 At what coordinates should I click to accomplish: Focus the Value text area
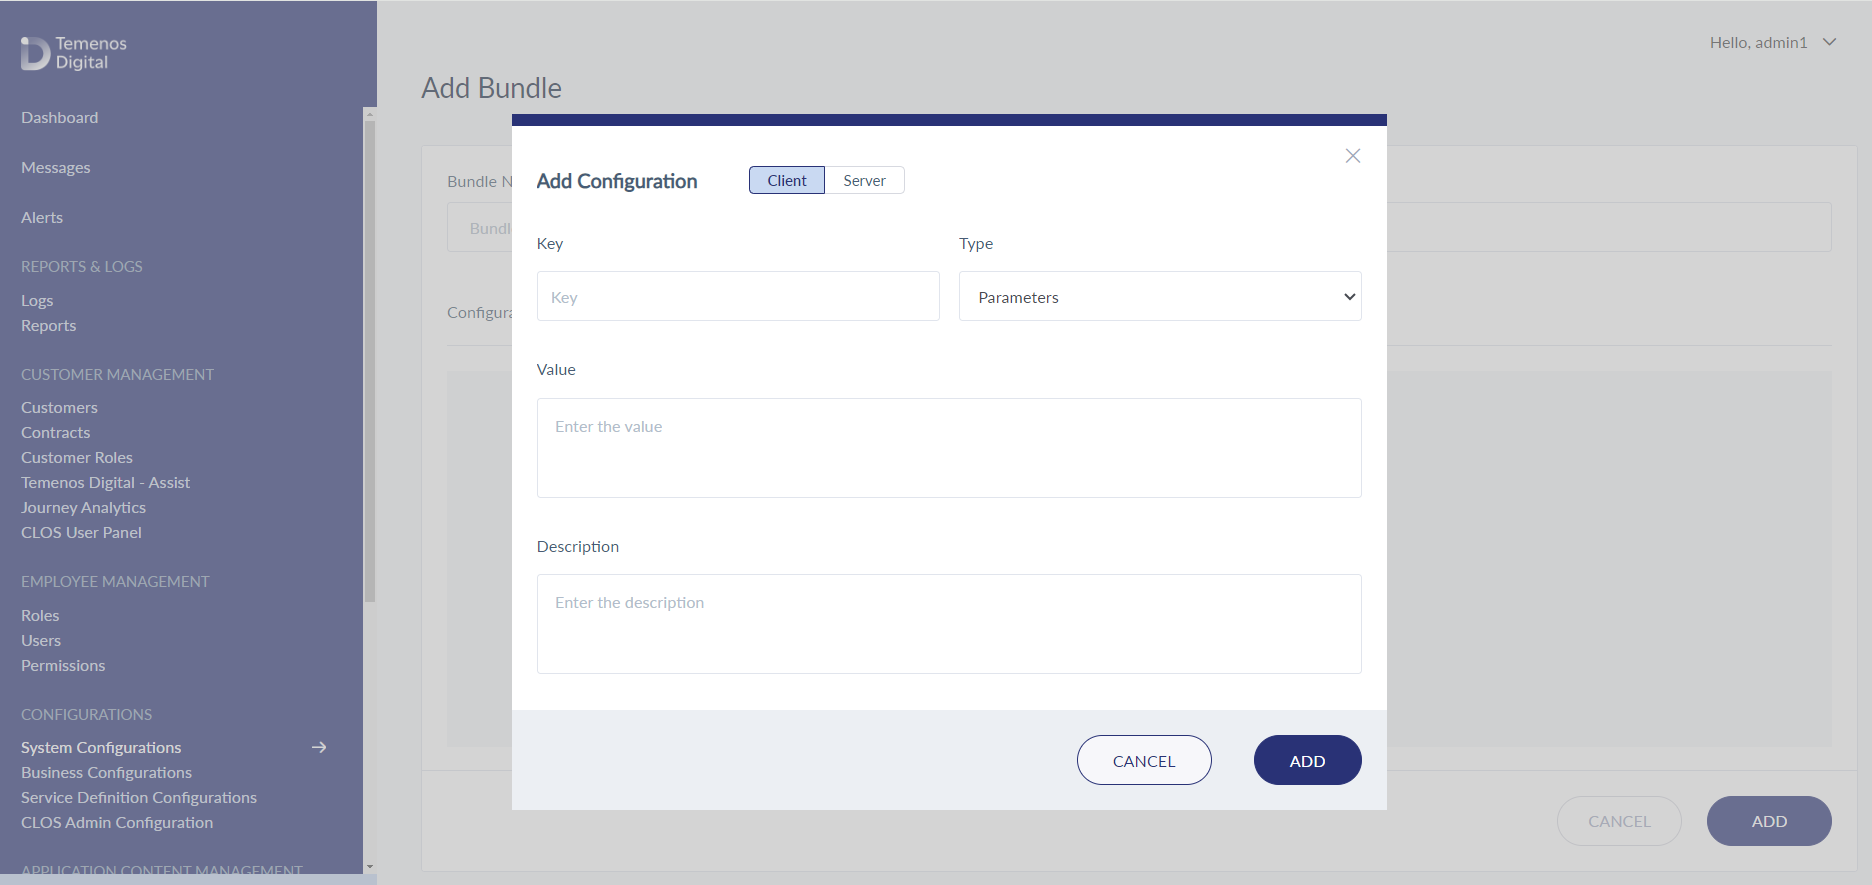tap(949, 448)
